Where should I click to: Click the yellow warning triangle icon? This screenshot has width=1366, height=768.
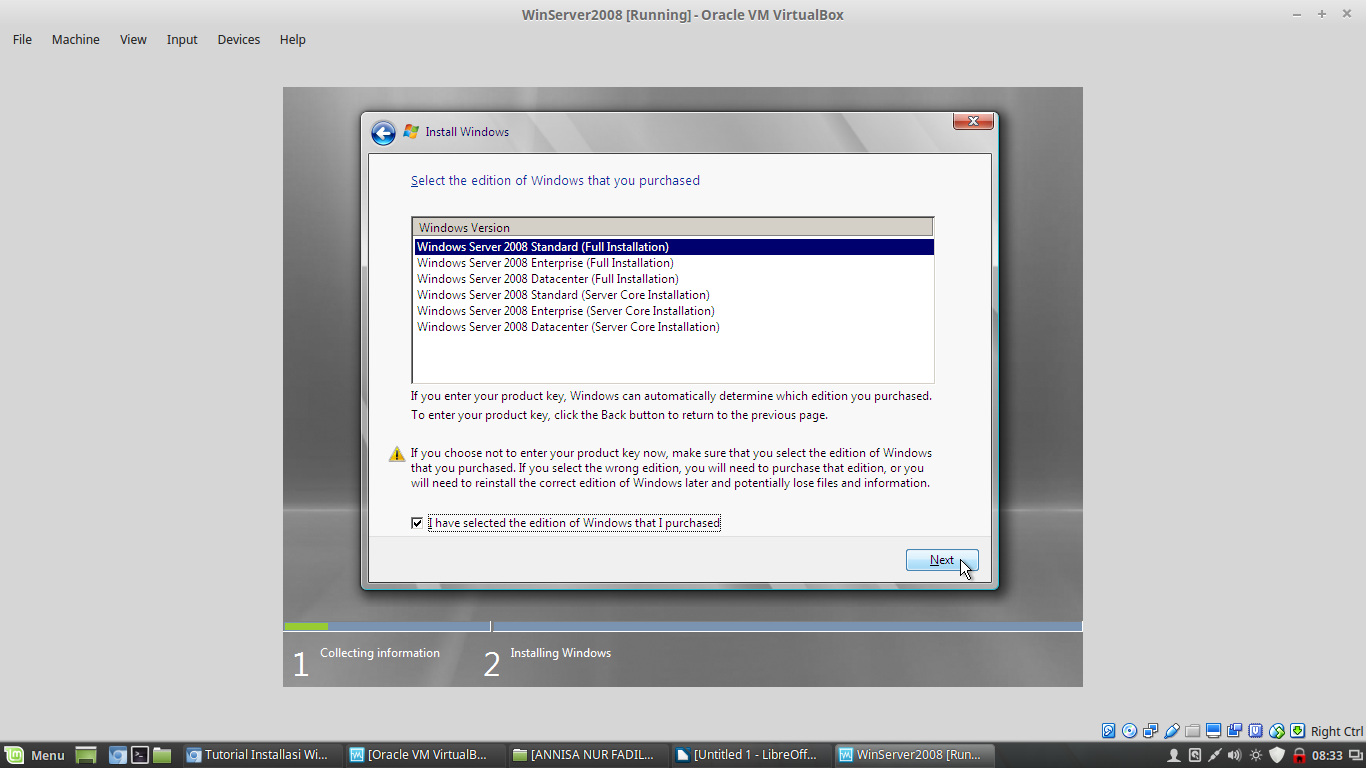pyautogui.click(x=397, y=454)
